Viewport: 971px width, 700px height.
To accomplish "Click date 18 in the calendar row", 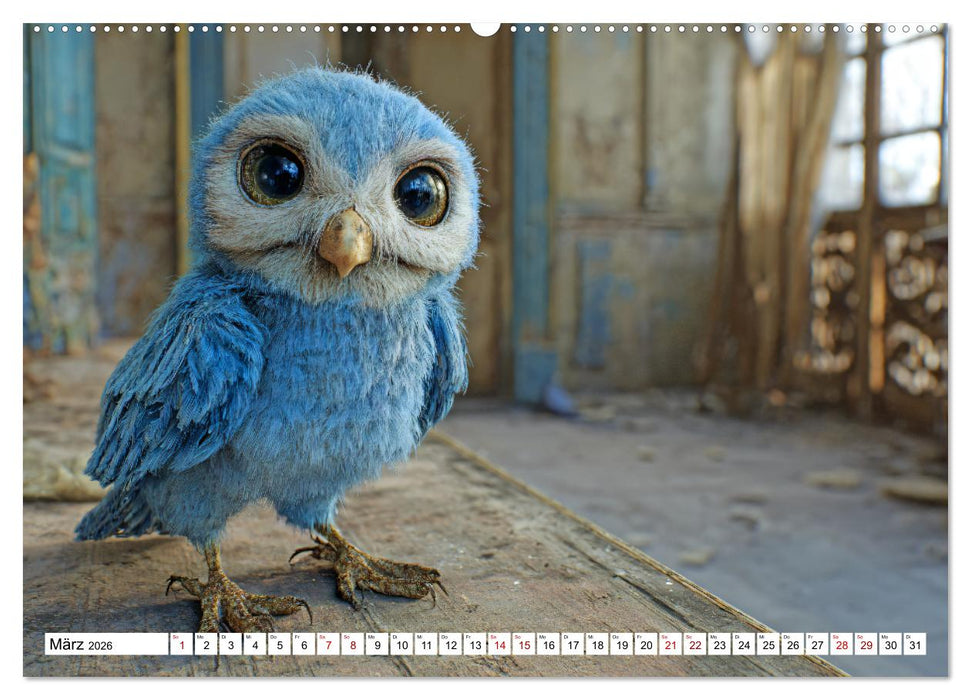I will coord(597,644).
